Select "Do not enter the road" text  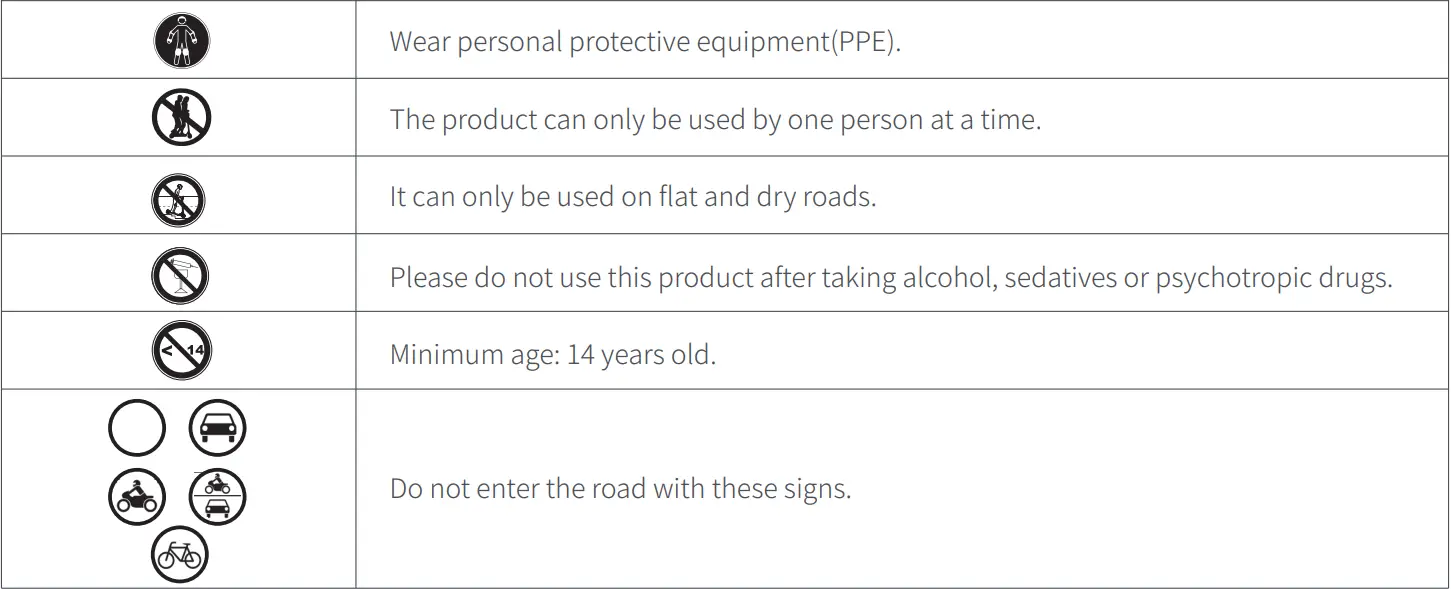(620, 489)
